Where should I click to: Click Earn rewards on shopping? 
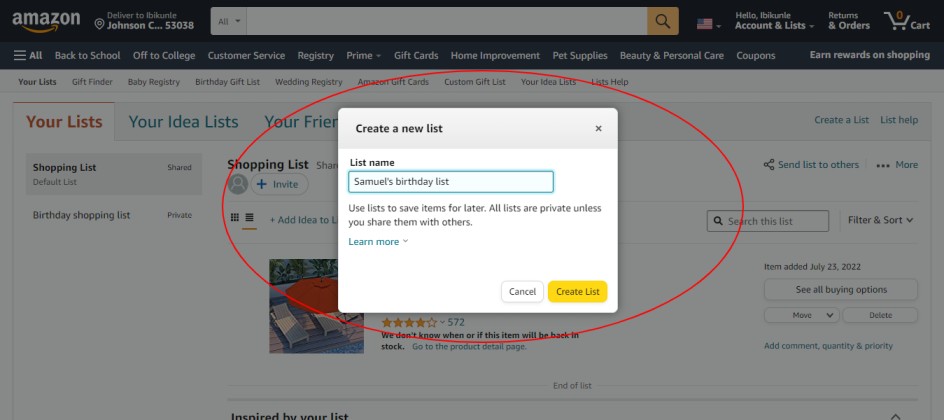click(x=869, y=55)
